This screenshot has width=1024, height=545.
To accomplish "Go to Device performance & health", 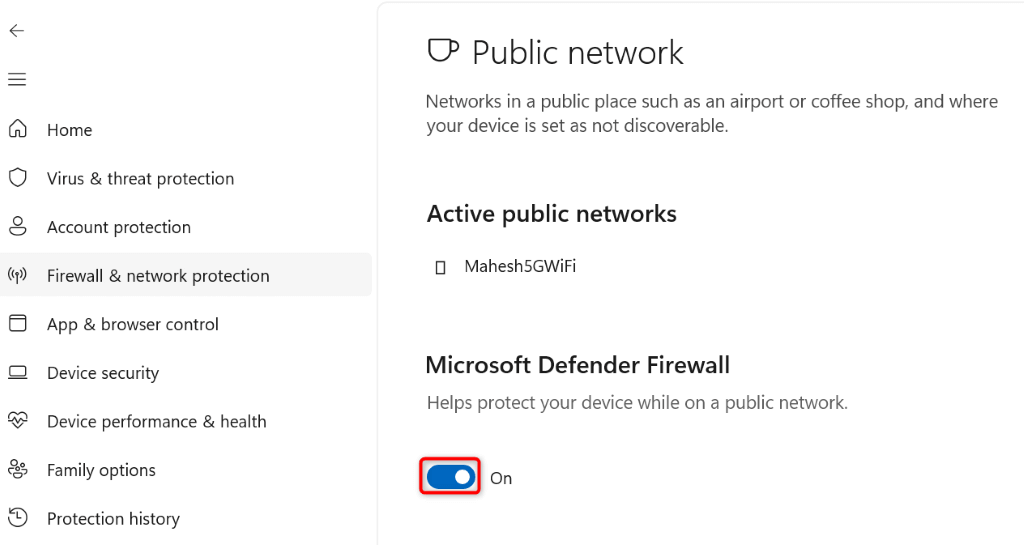I will pos(156,422).
